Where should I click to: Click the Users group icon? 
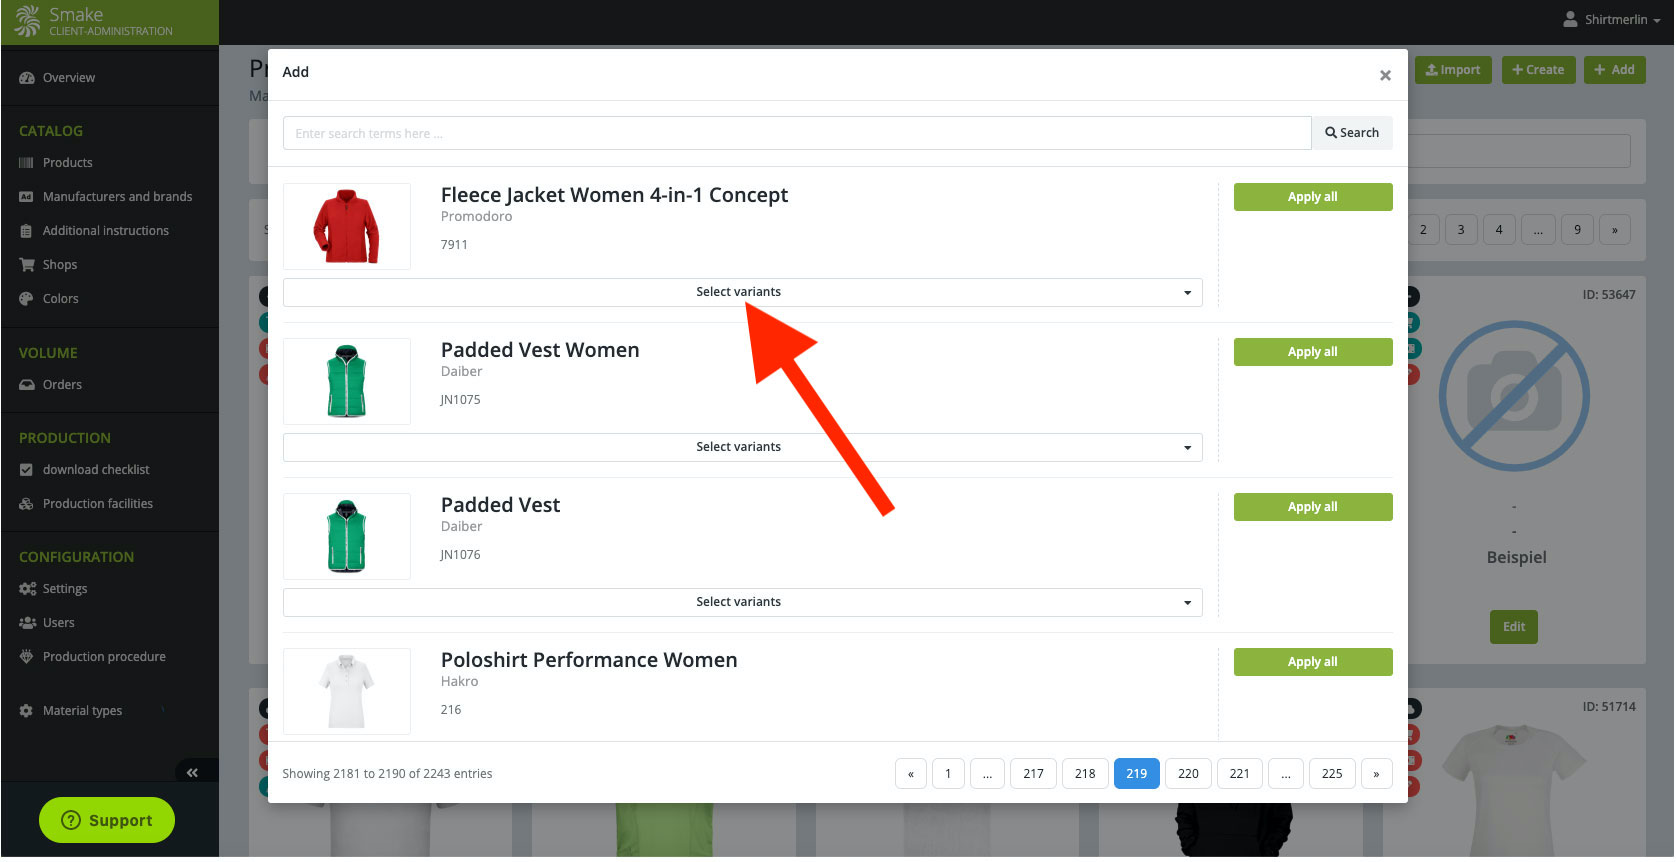27,623
